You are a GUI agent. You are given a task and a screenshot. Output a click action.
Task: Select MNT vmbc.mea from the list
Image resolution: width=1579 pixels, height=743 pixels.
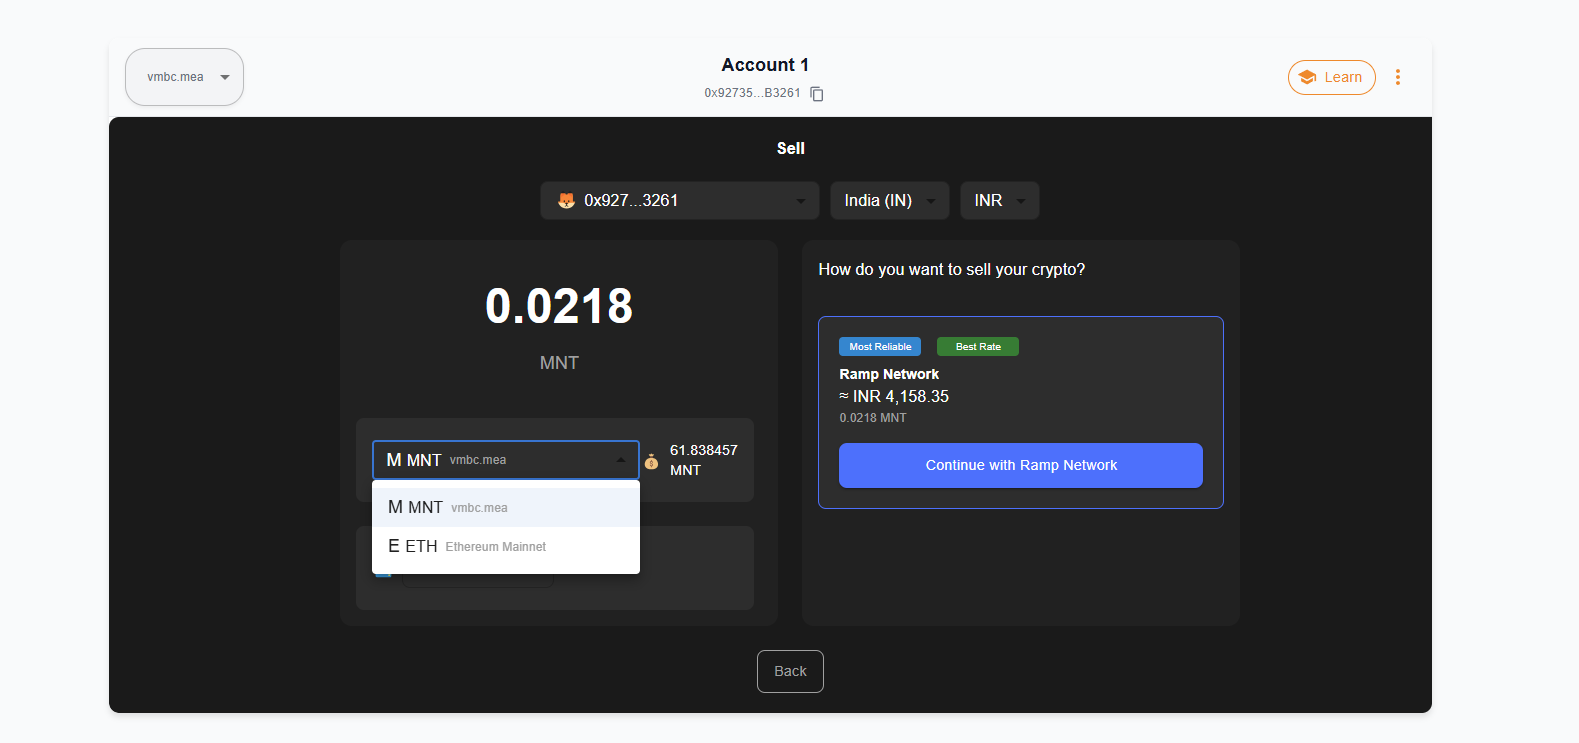click(506, 507)
